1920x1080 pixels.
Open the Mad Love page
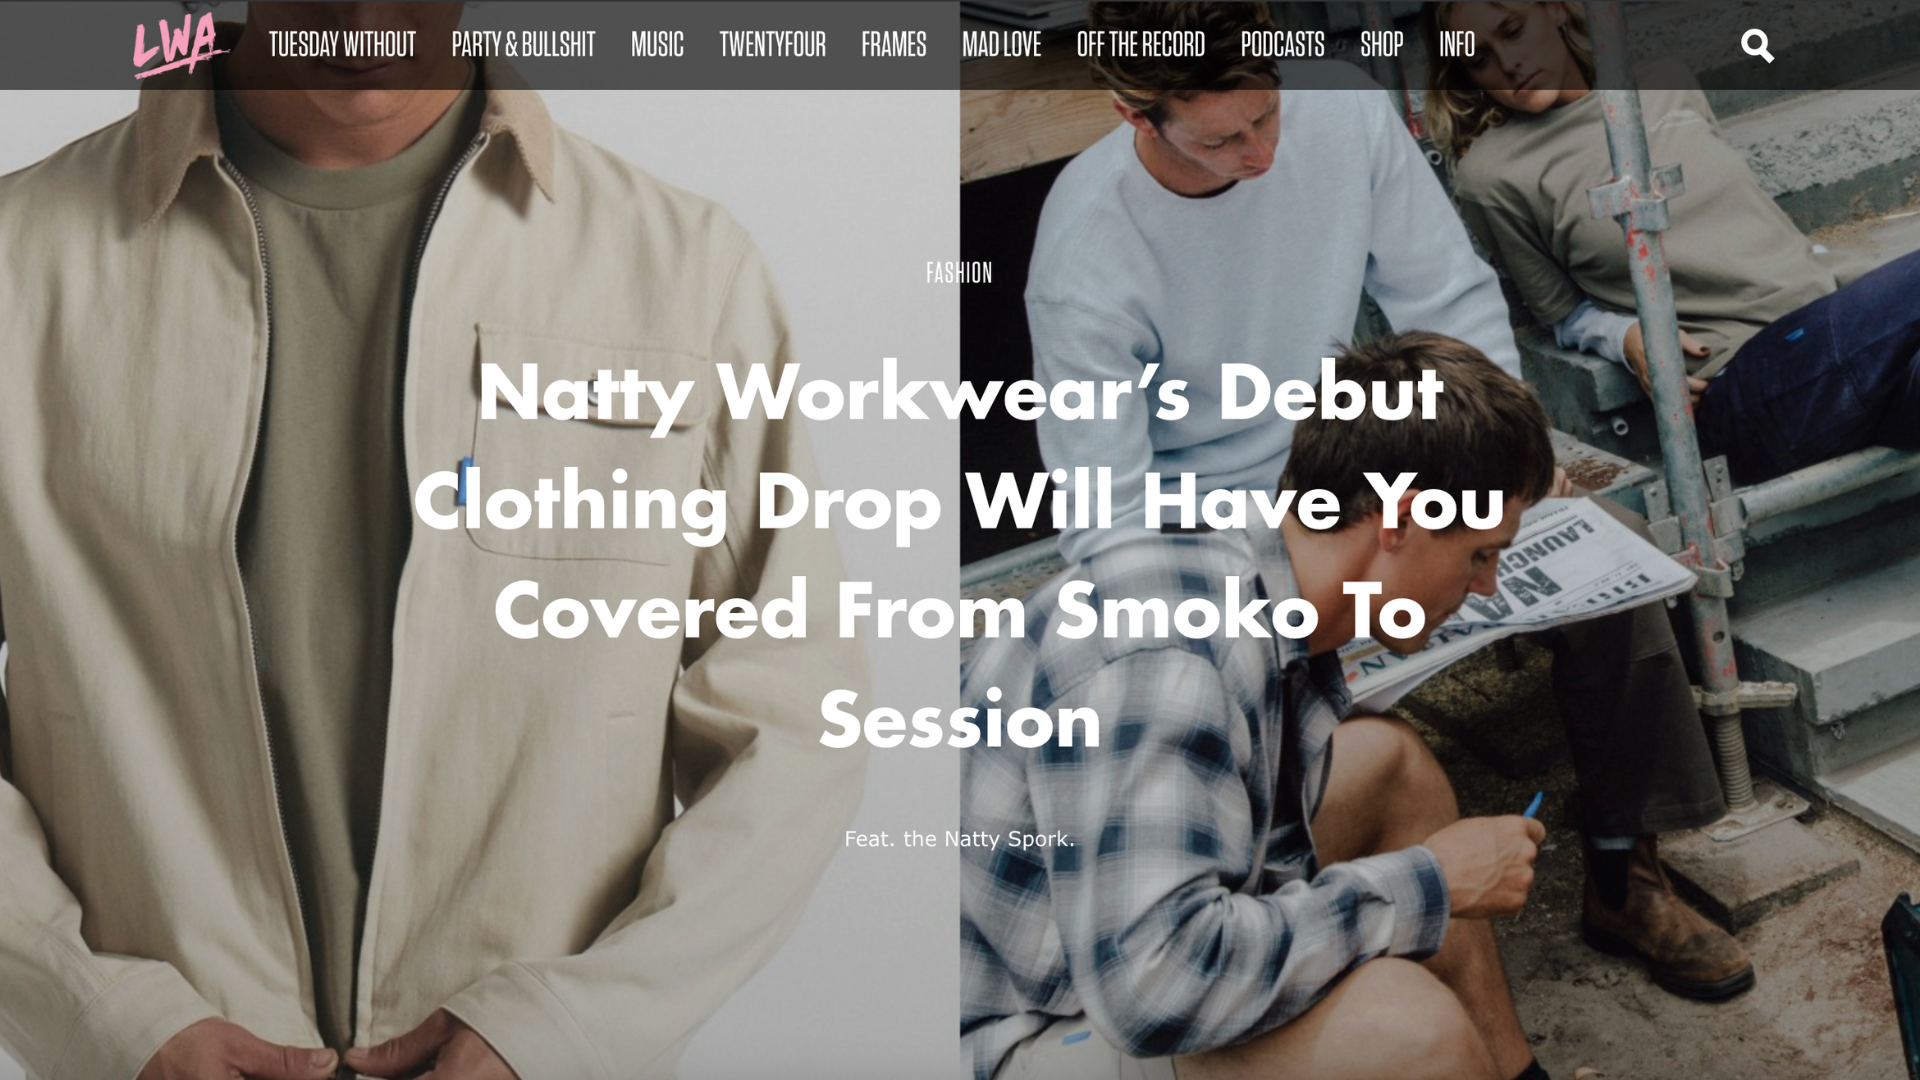pos(1001,45)
